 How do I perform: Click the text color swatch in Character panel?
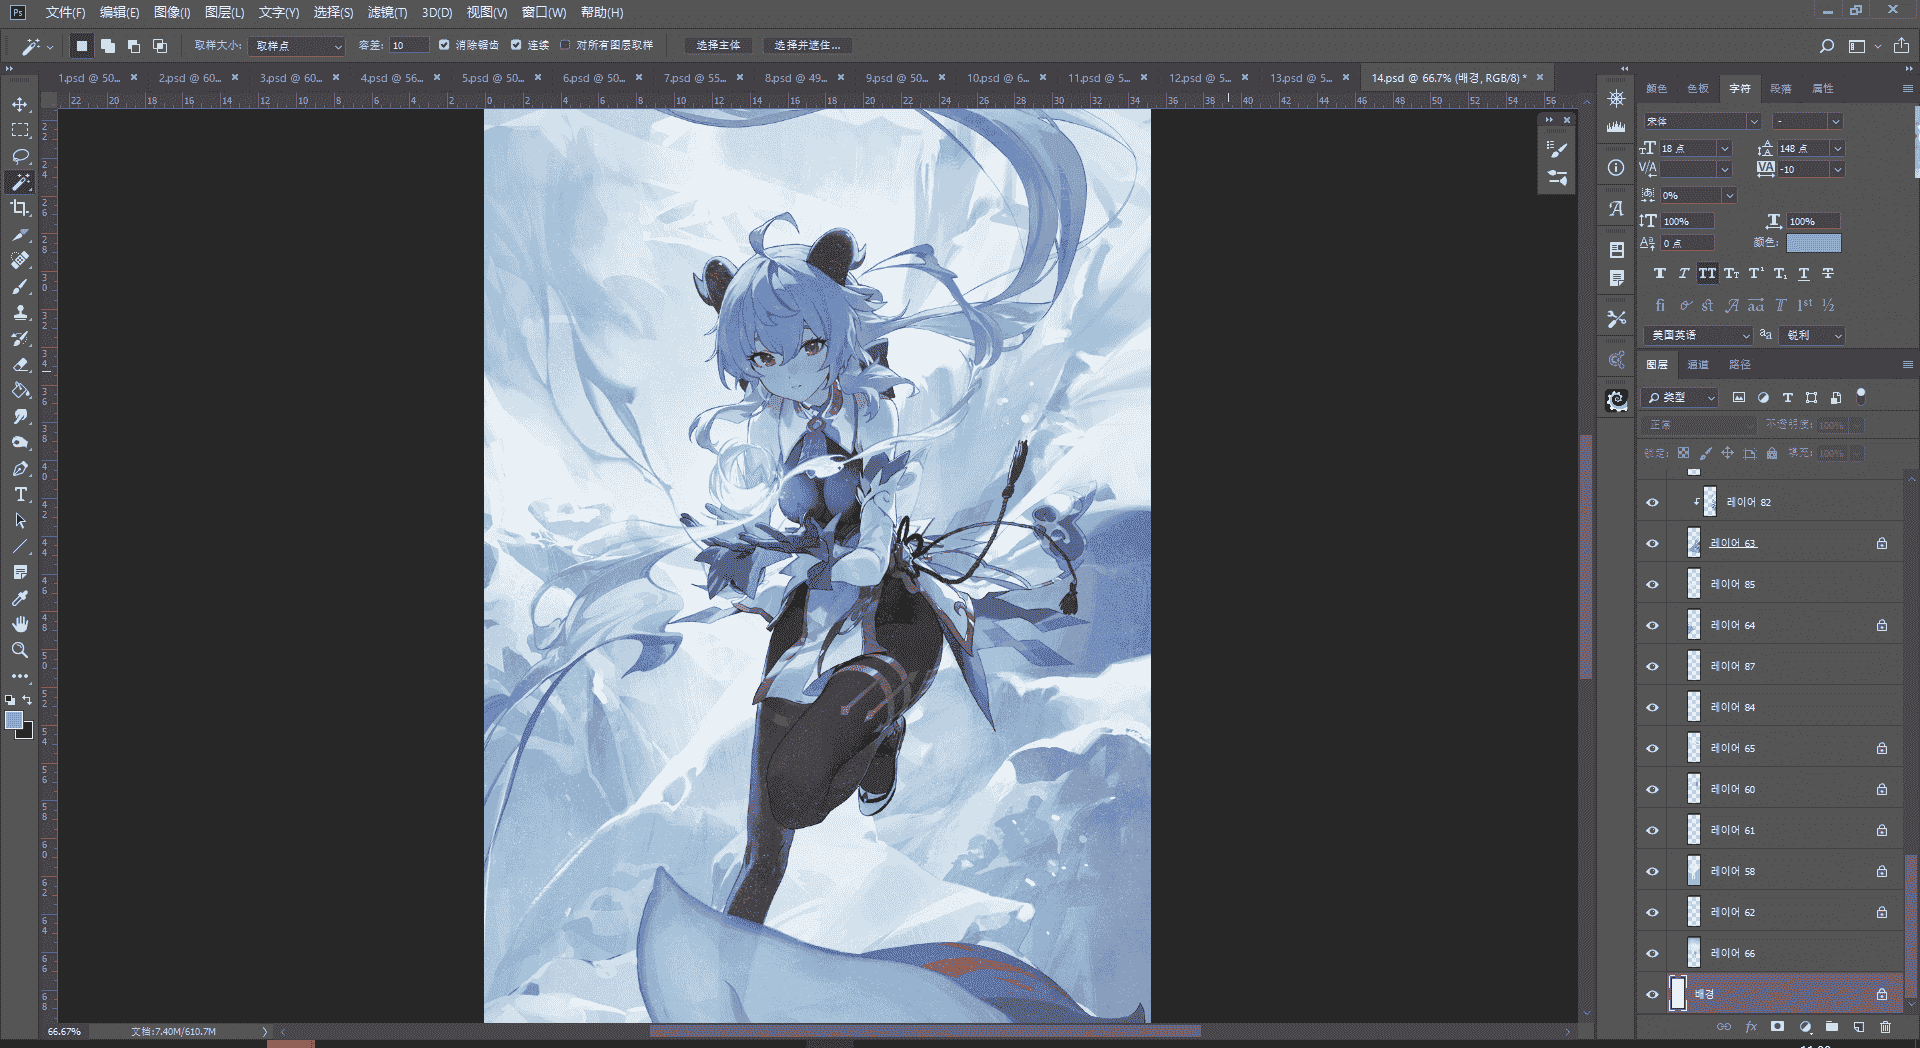pos(1813,243)
